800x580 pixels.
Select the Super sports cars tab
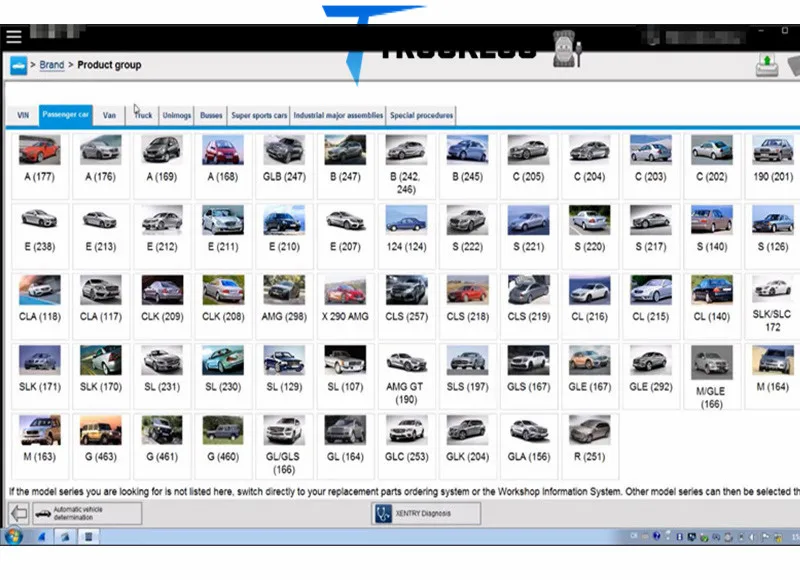[259, 115]
